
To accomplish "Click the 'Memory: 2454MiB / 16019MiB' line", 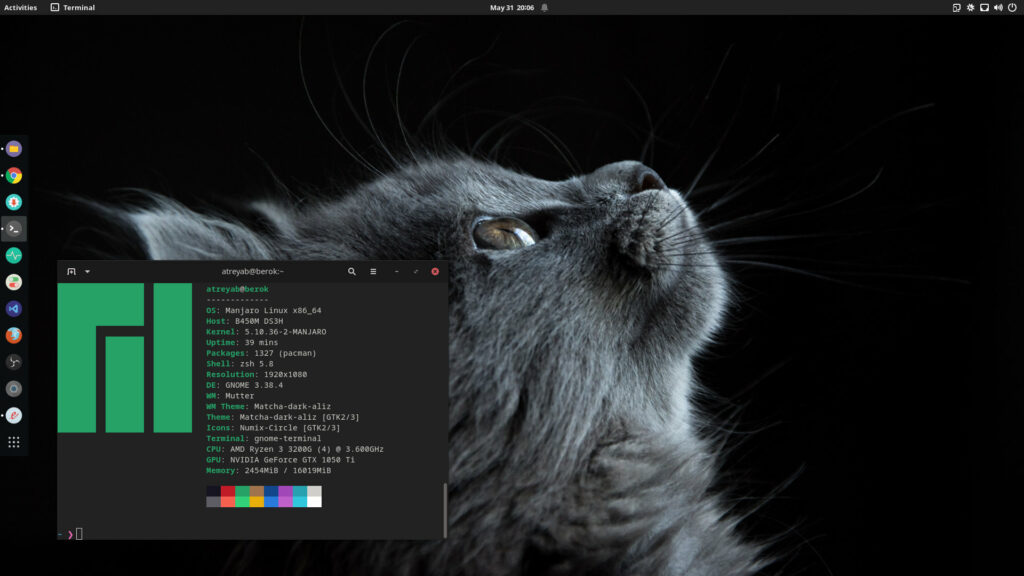I will [268, 471].
